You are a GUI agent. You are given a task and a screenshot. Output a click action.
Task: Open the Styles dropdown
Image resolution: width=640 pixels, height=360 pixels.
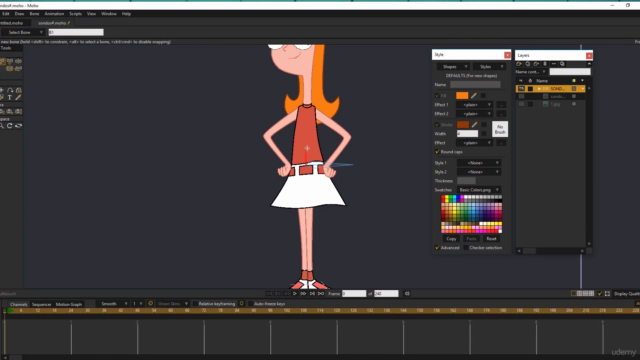click(x=489, y=67)
